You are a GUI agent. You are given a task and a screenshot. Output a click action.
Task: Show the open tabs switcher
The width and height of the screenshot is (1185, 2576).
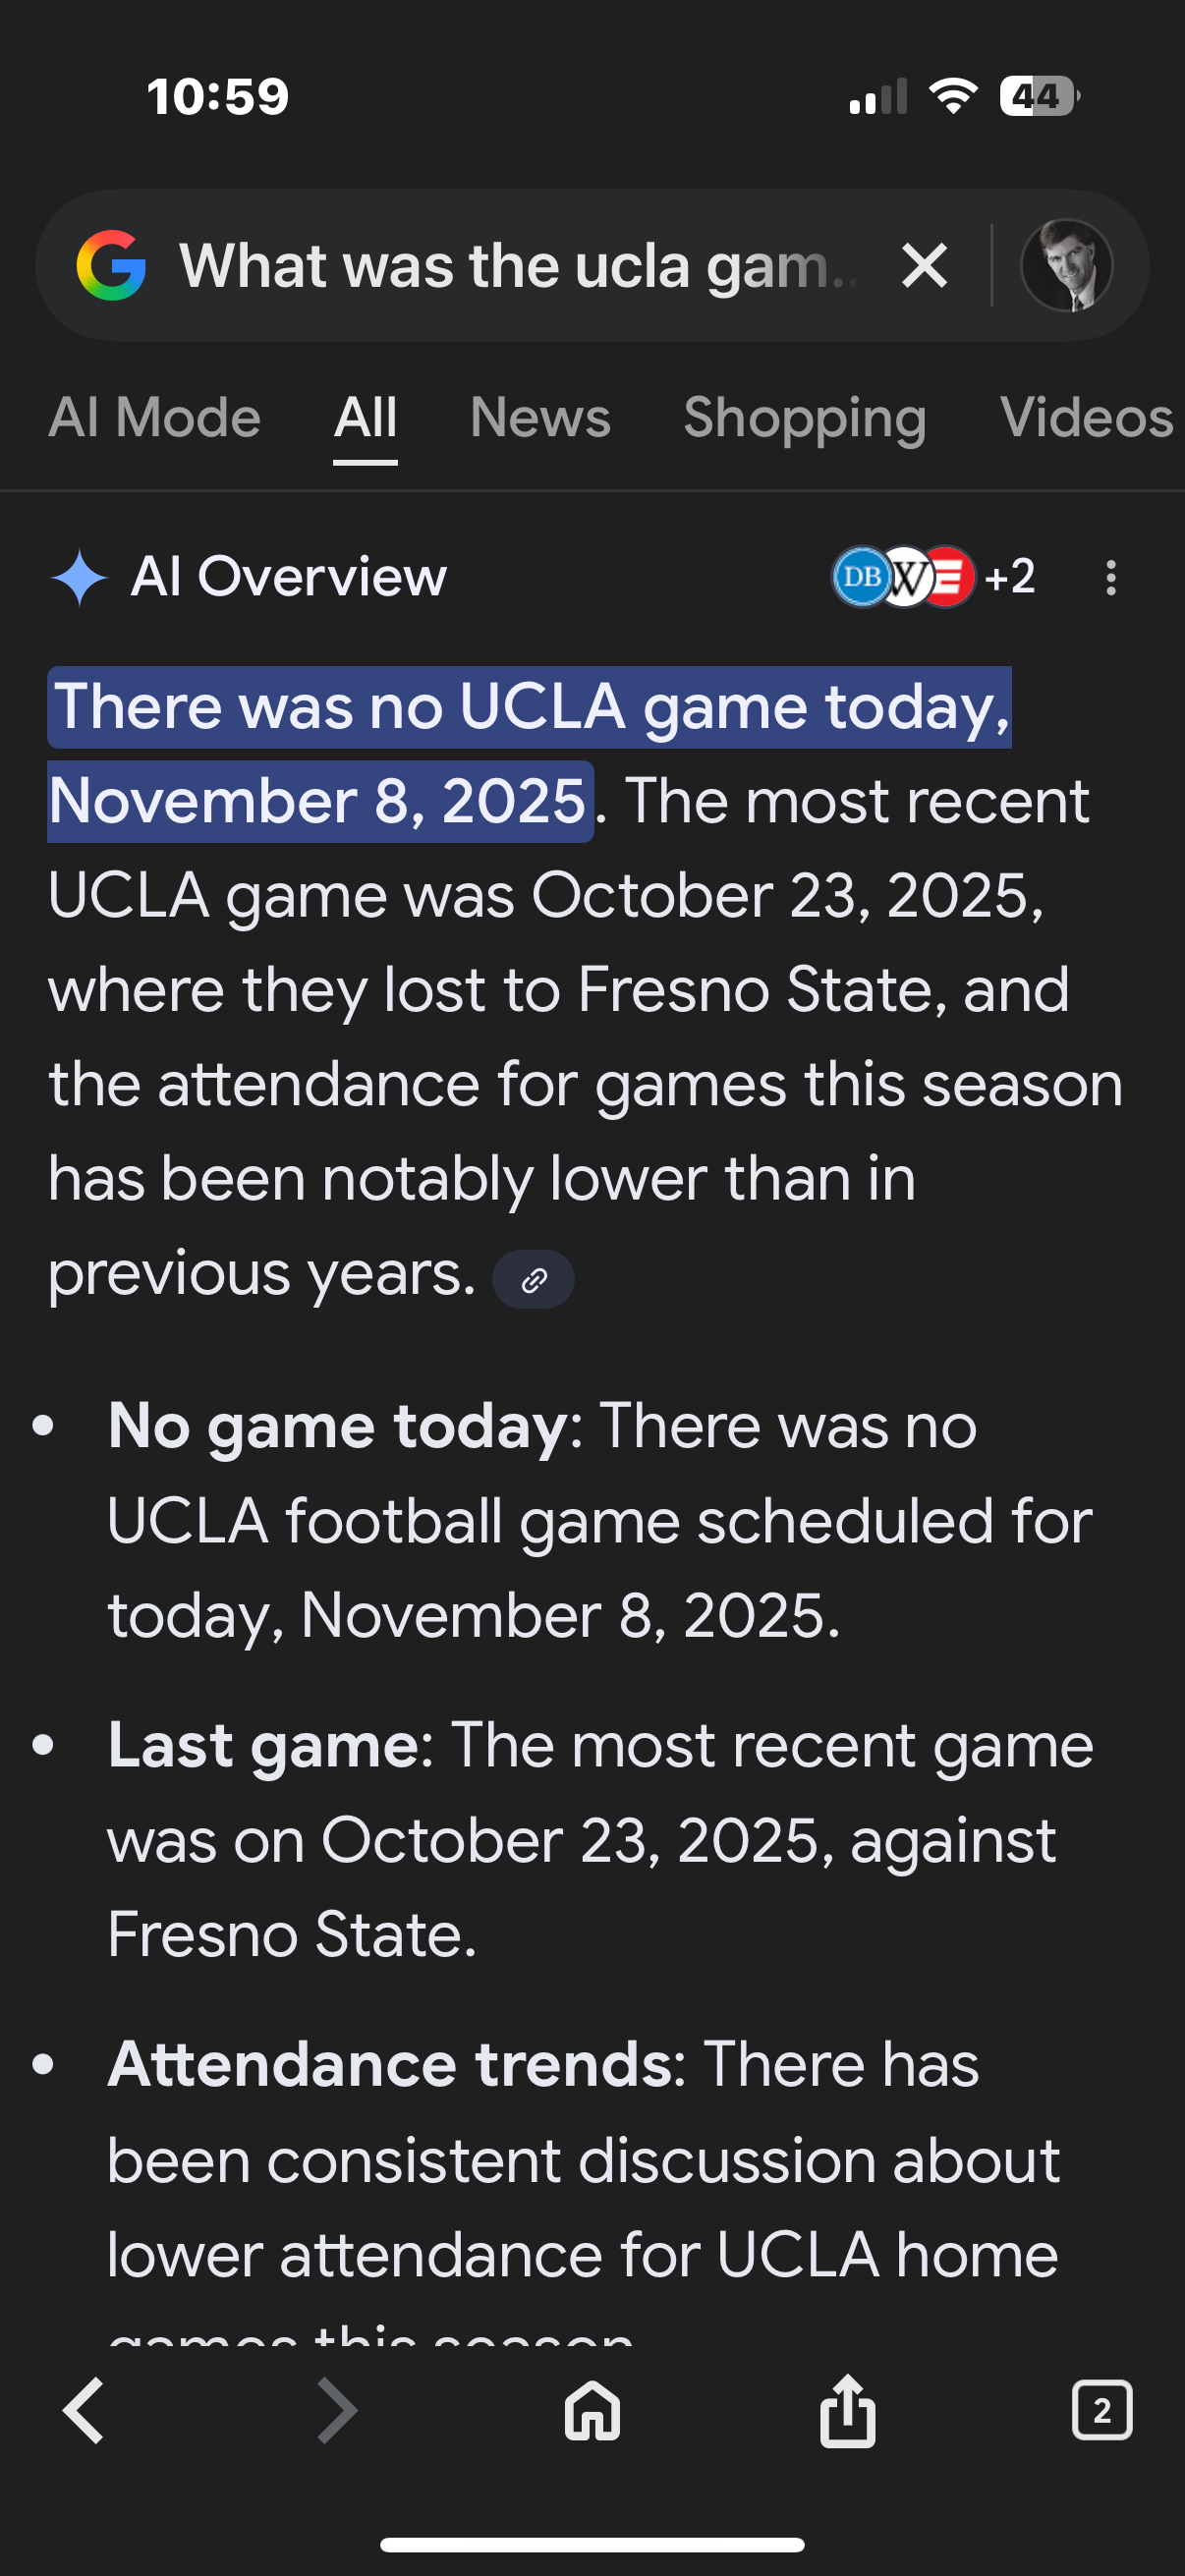click(1101, 2411)
